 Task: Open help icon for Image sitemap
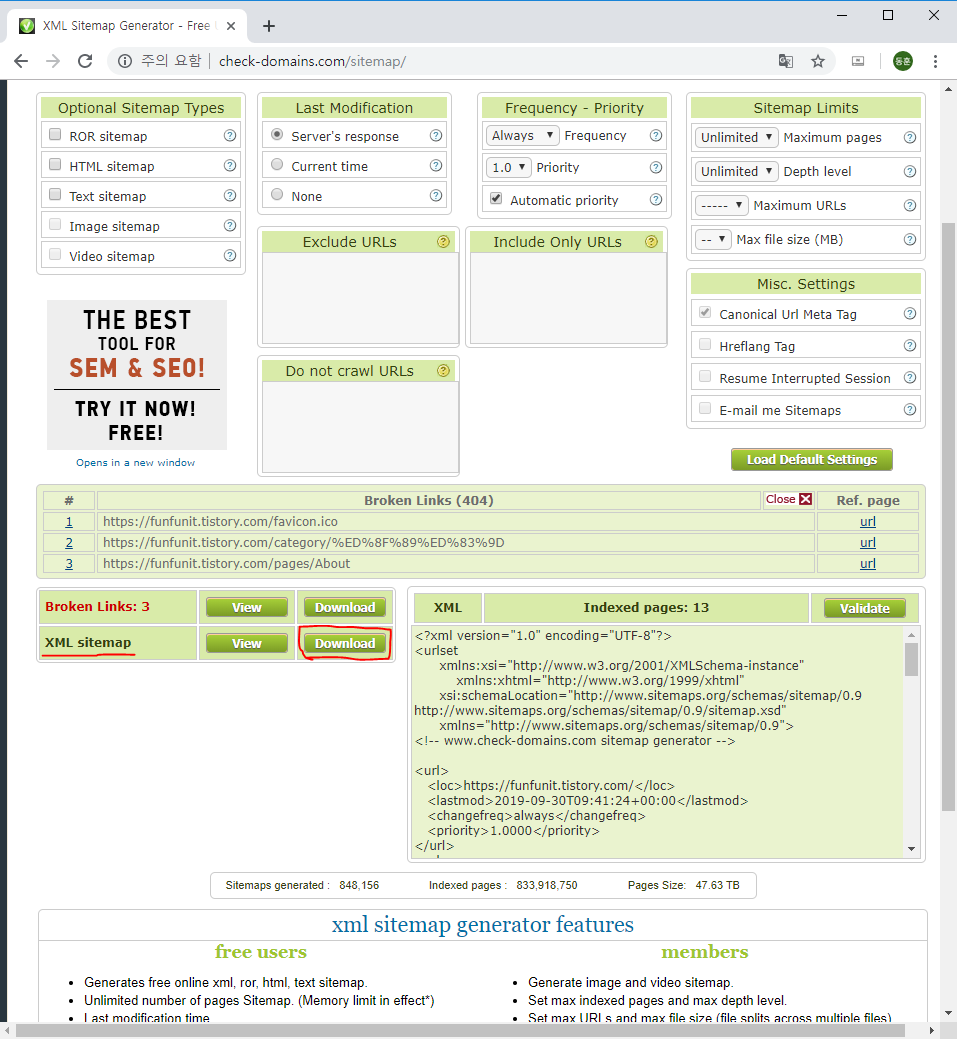[230, 225]
